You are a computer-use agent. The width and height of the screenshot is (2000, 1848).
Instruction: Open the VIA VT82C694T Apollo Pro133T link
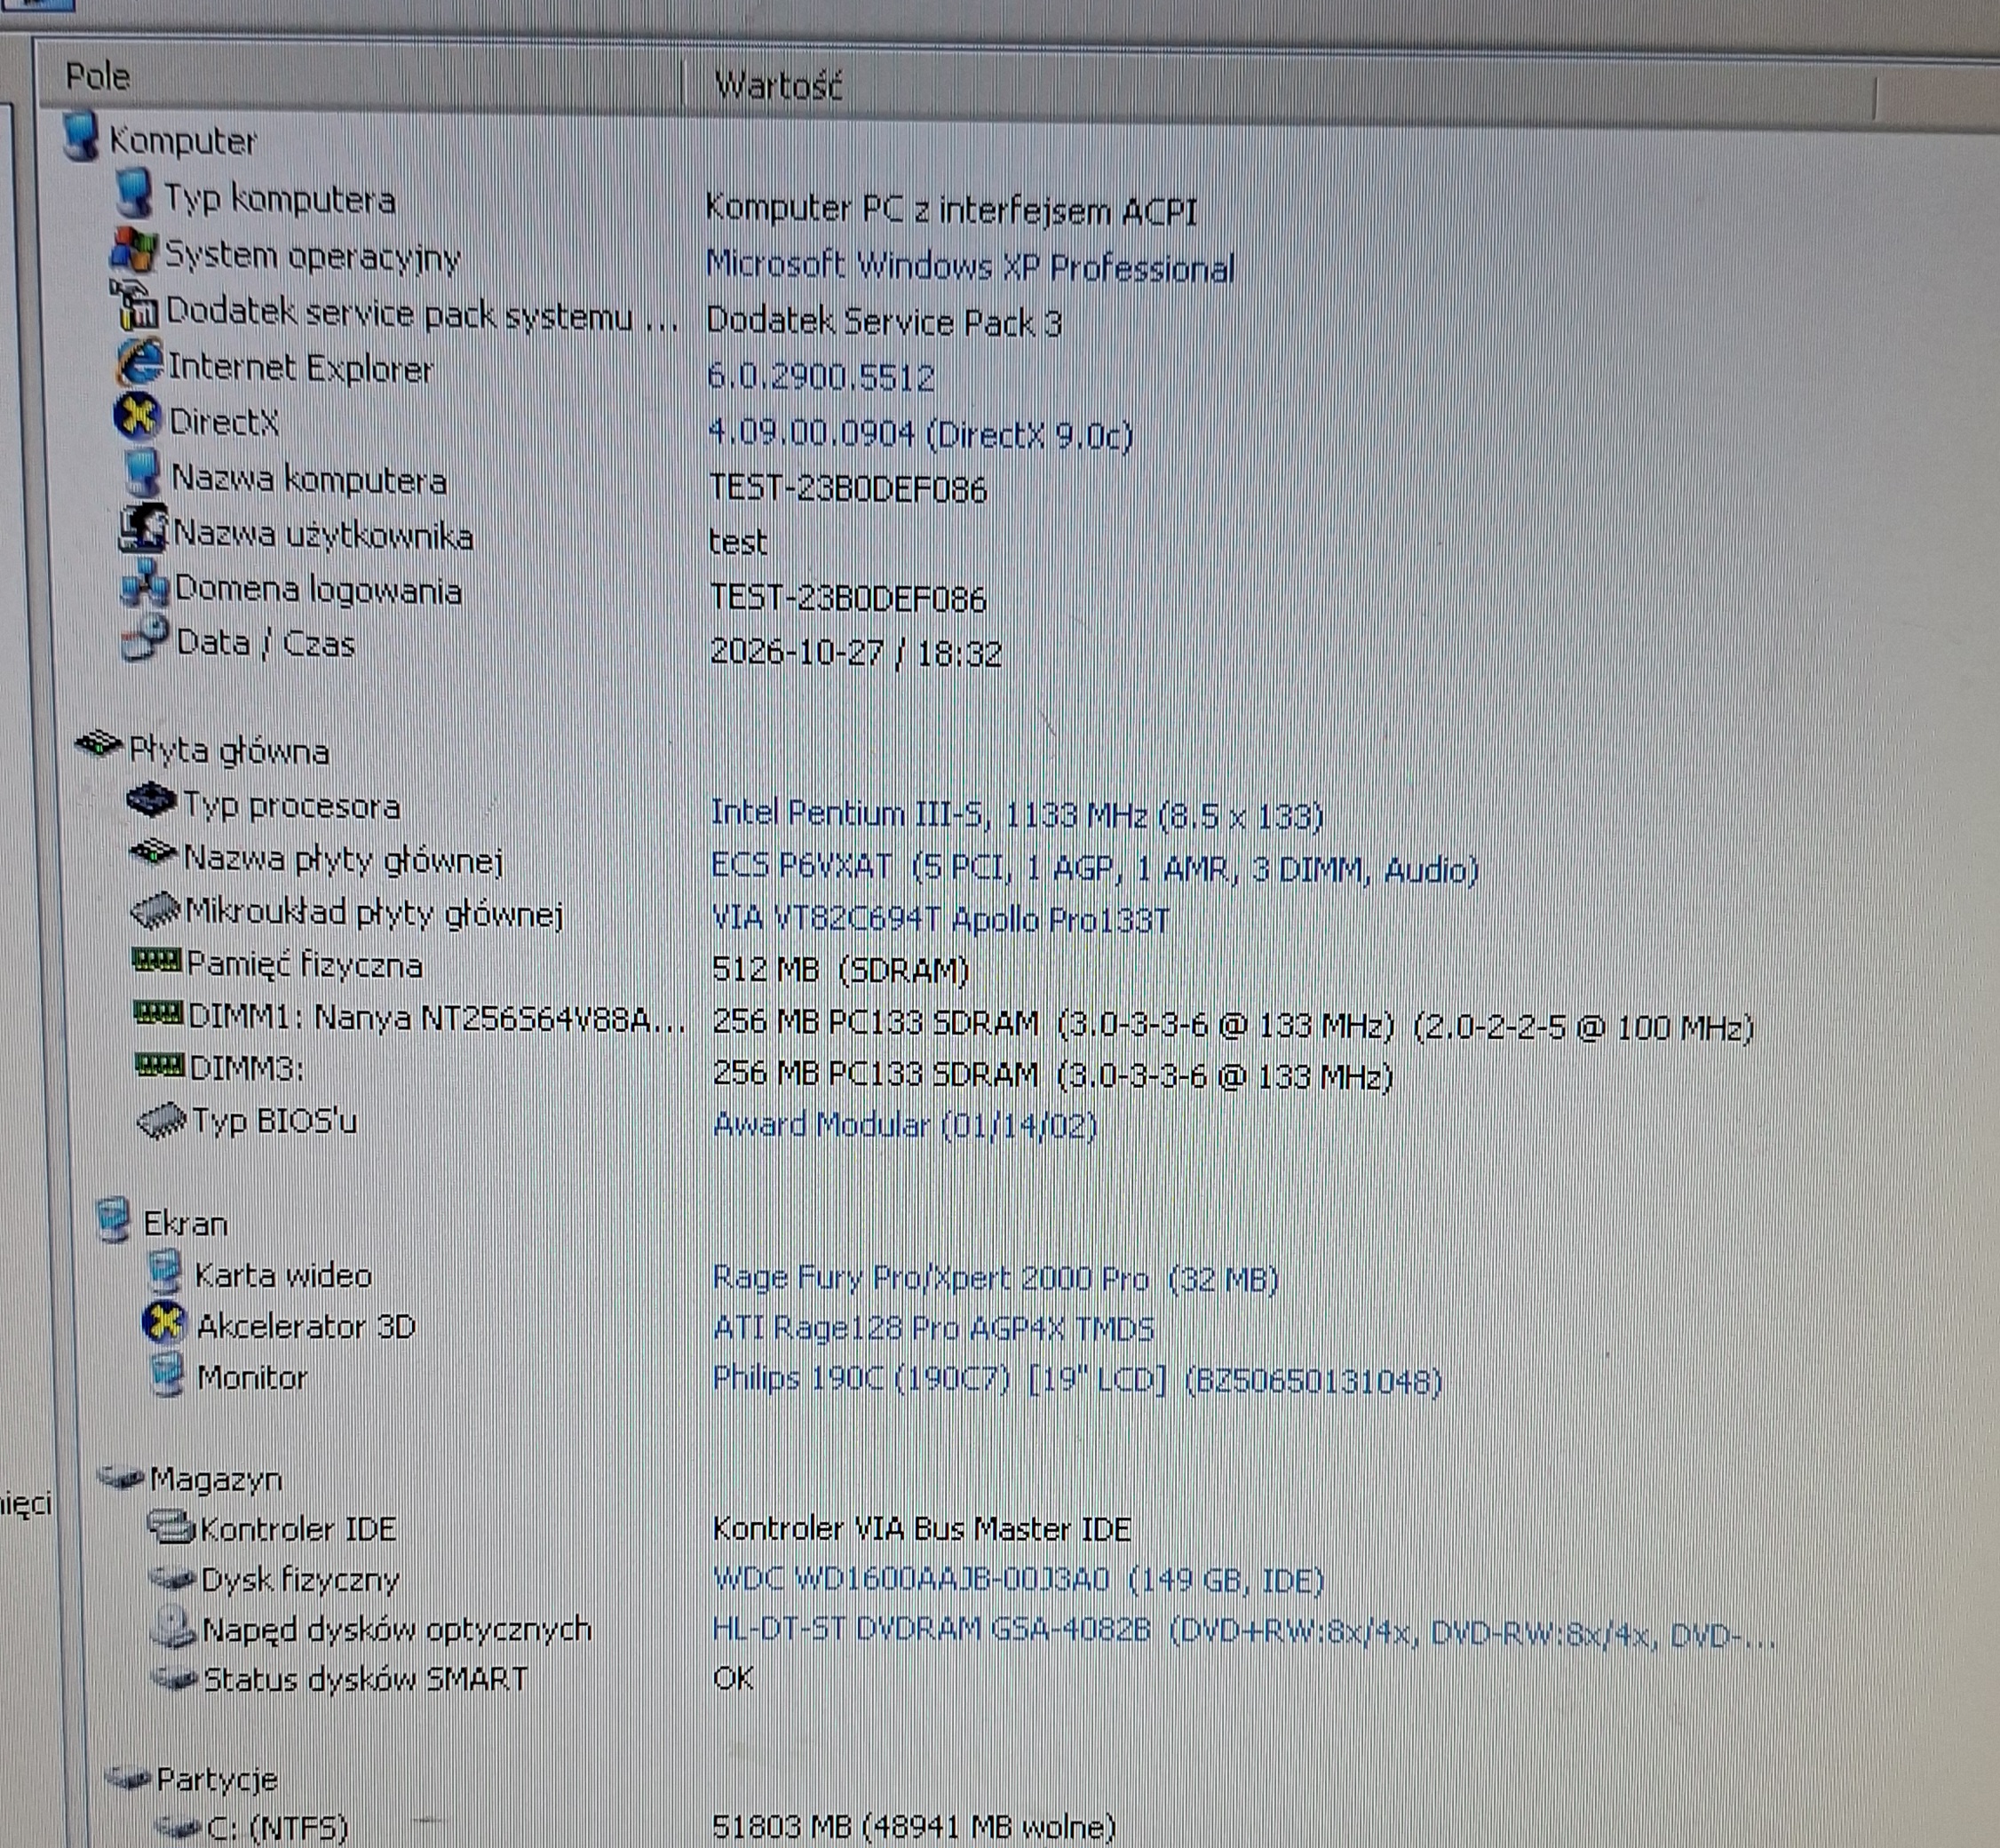point(940,918)
